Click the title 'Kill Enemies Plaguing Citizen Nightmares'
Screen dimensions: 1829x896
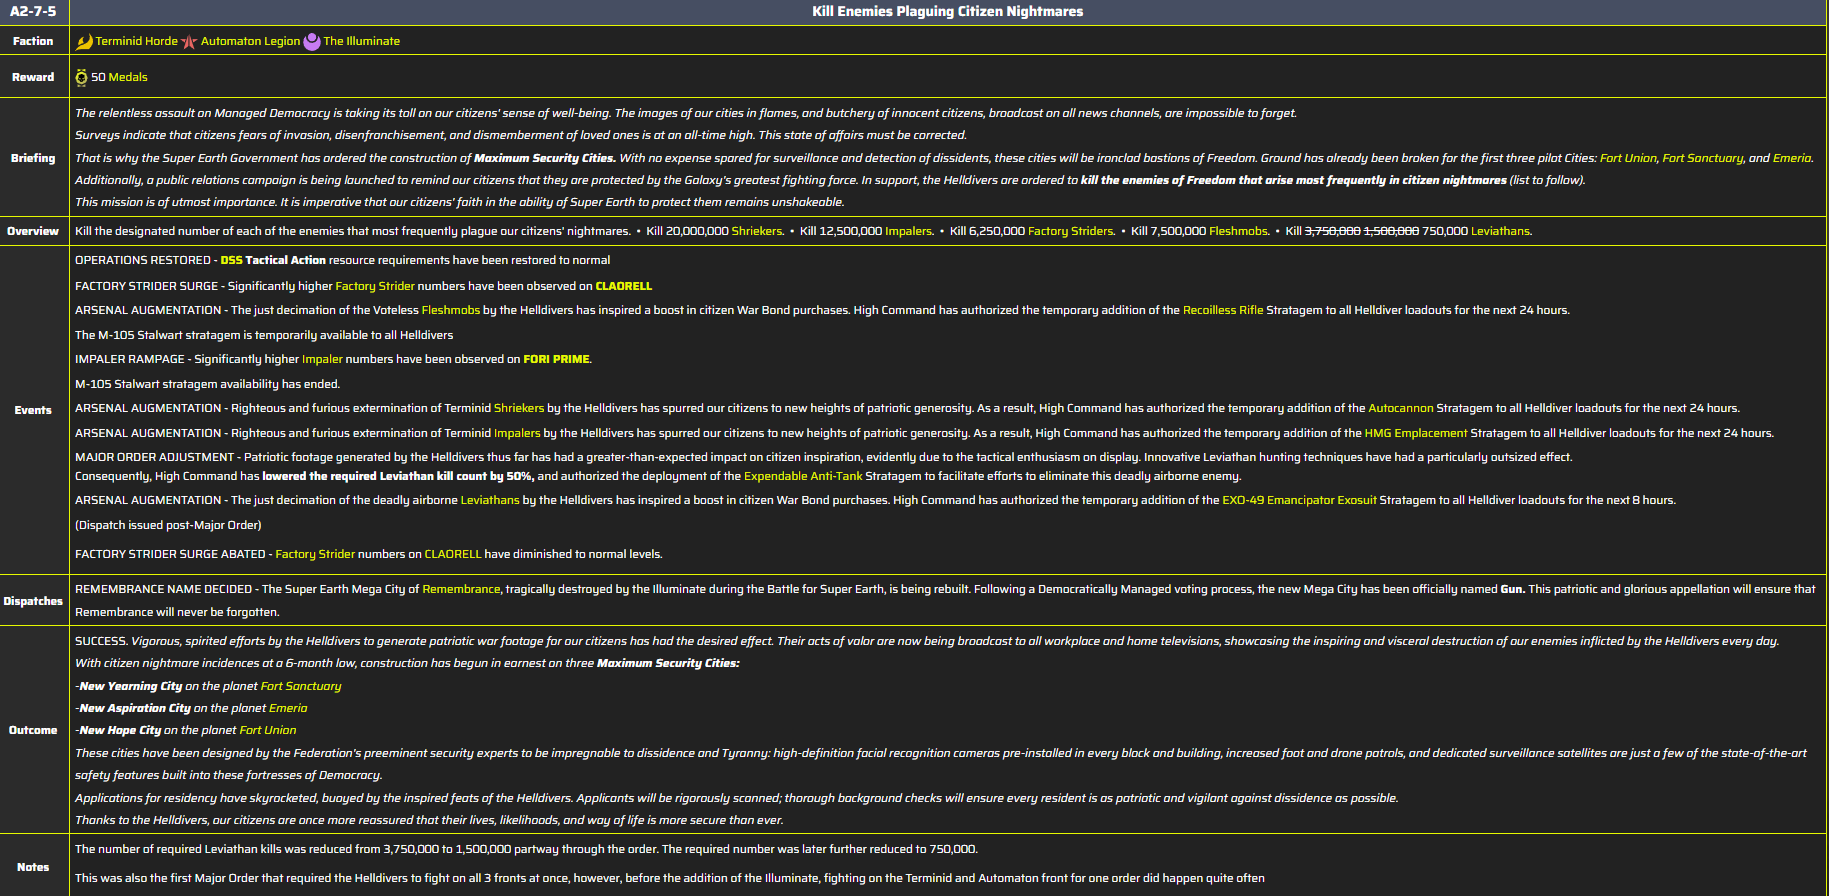(x=948, y=12)
